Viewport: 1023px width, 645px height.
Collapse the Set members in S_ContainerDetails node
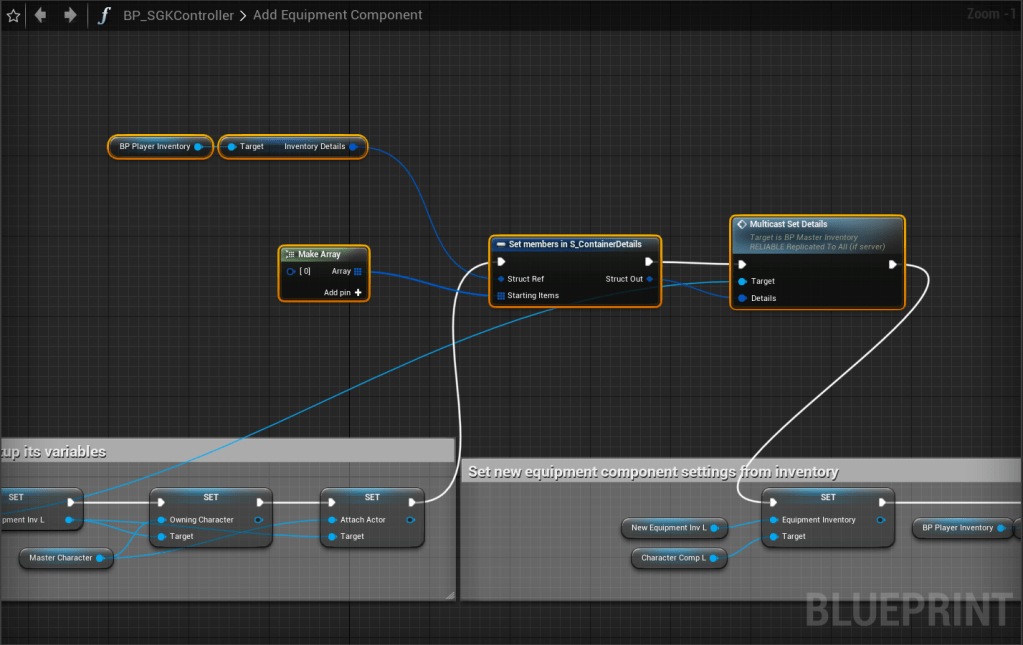click(x=500, y=244)
